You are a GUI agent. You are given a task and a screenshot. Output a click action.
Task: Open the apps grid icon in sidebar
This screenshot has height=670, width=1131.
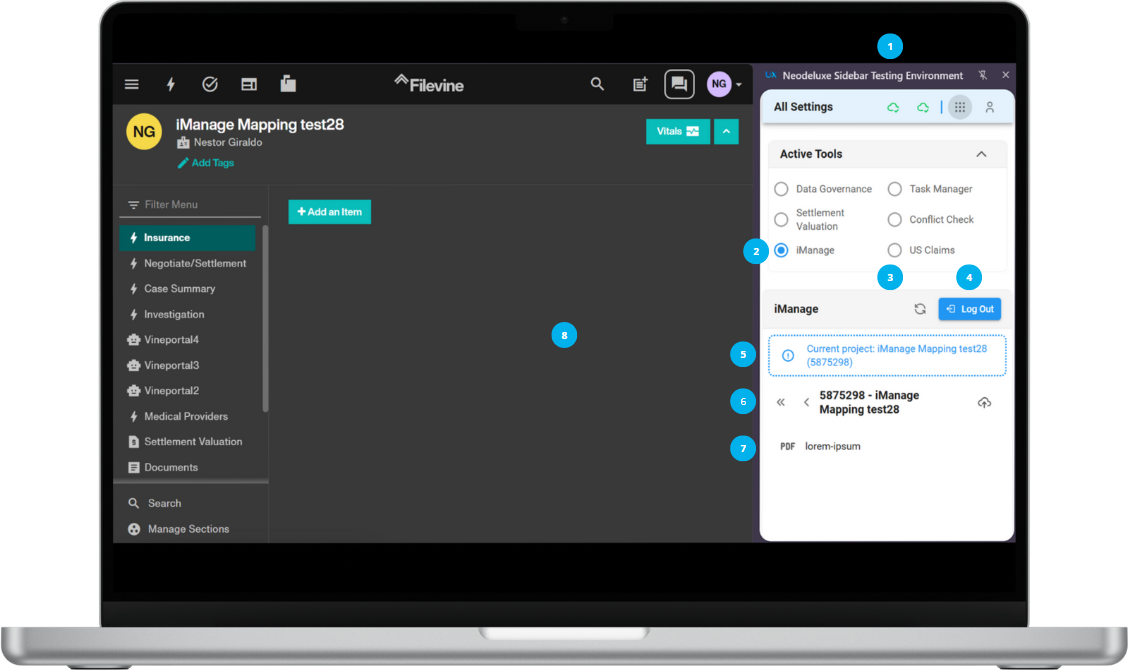coord(960,107)
